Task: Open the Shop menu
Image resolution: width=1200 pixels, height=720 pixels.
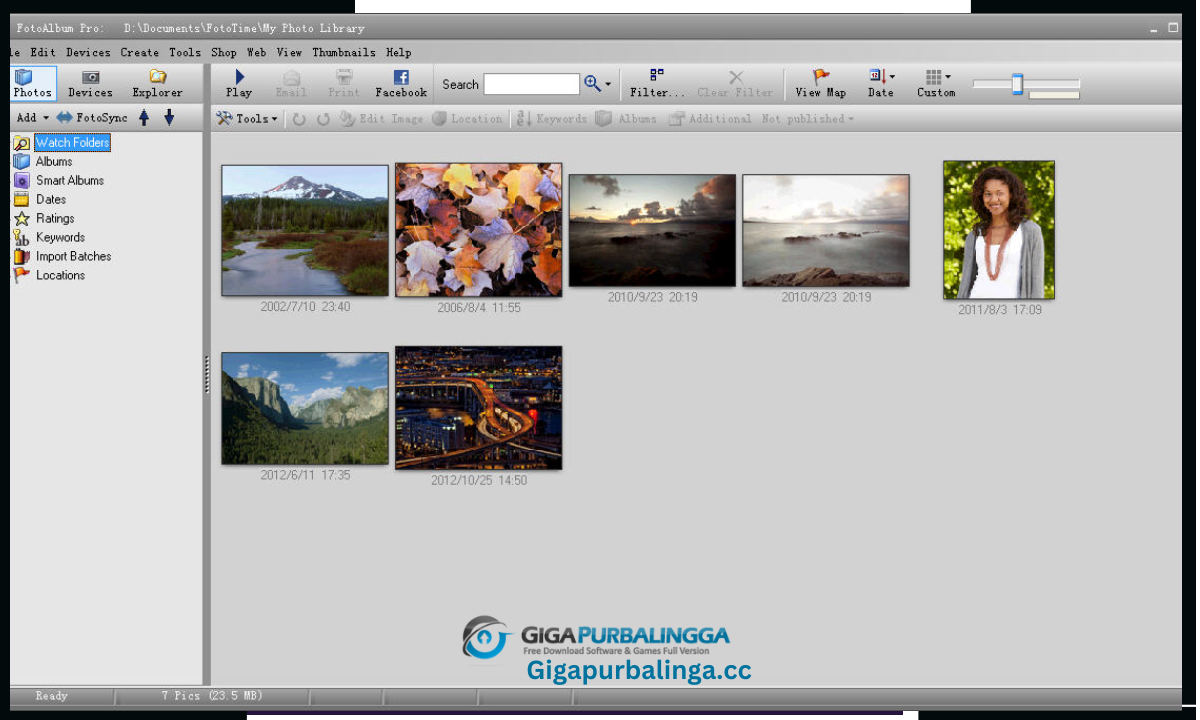Action: pyautogui.click(x=224, y=52)
